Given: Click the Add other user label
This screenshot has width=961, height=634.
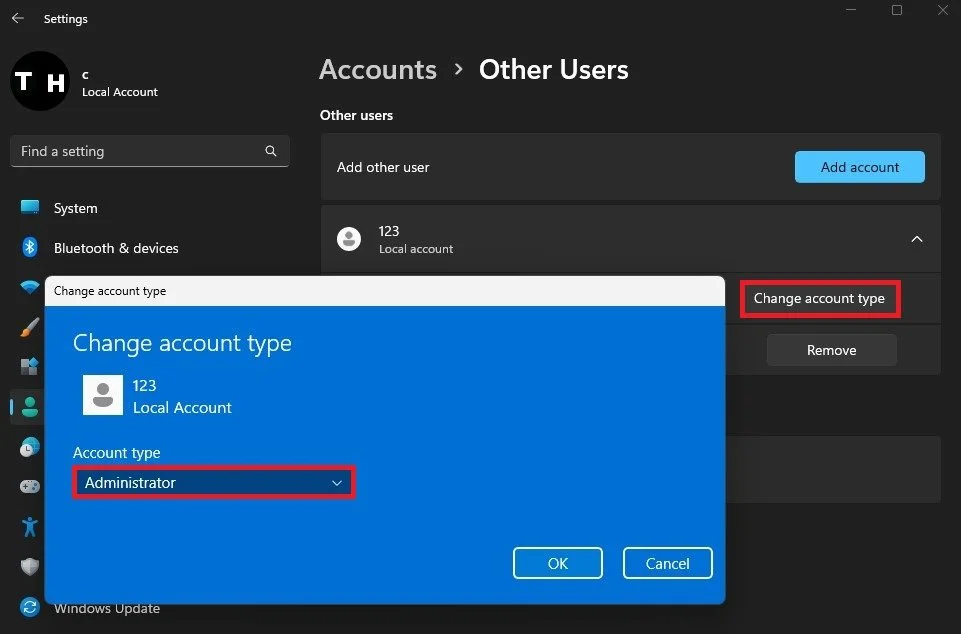Looking at the screenshot, I should (x=383, y=167).
